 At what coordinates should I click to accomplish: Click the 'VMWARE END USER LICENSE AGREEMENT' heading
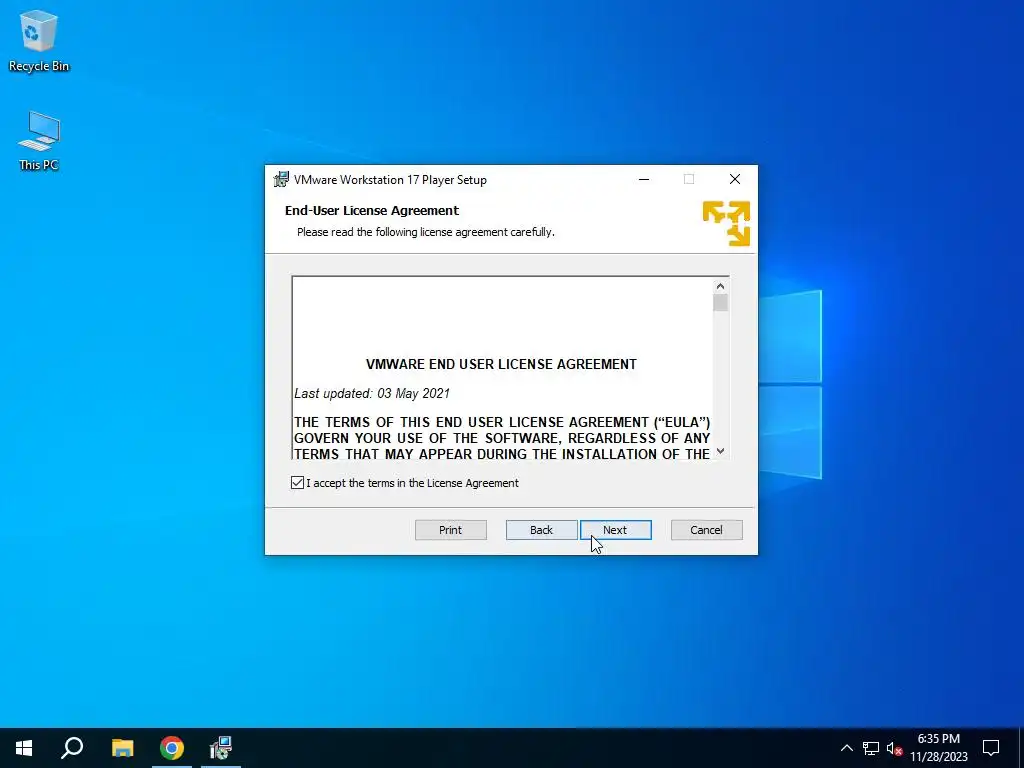pos(501,364)
